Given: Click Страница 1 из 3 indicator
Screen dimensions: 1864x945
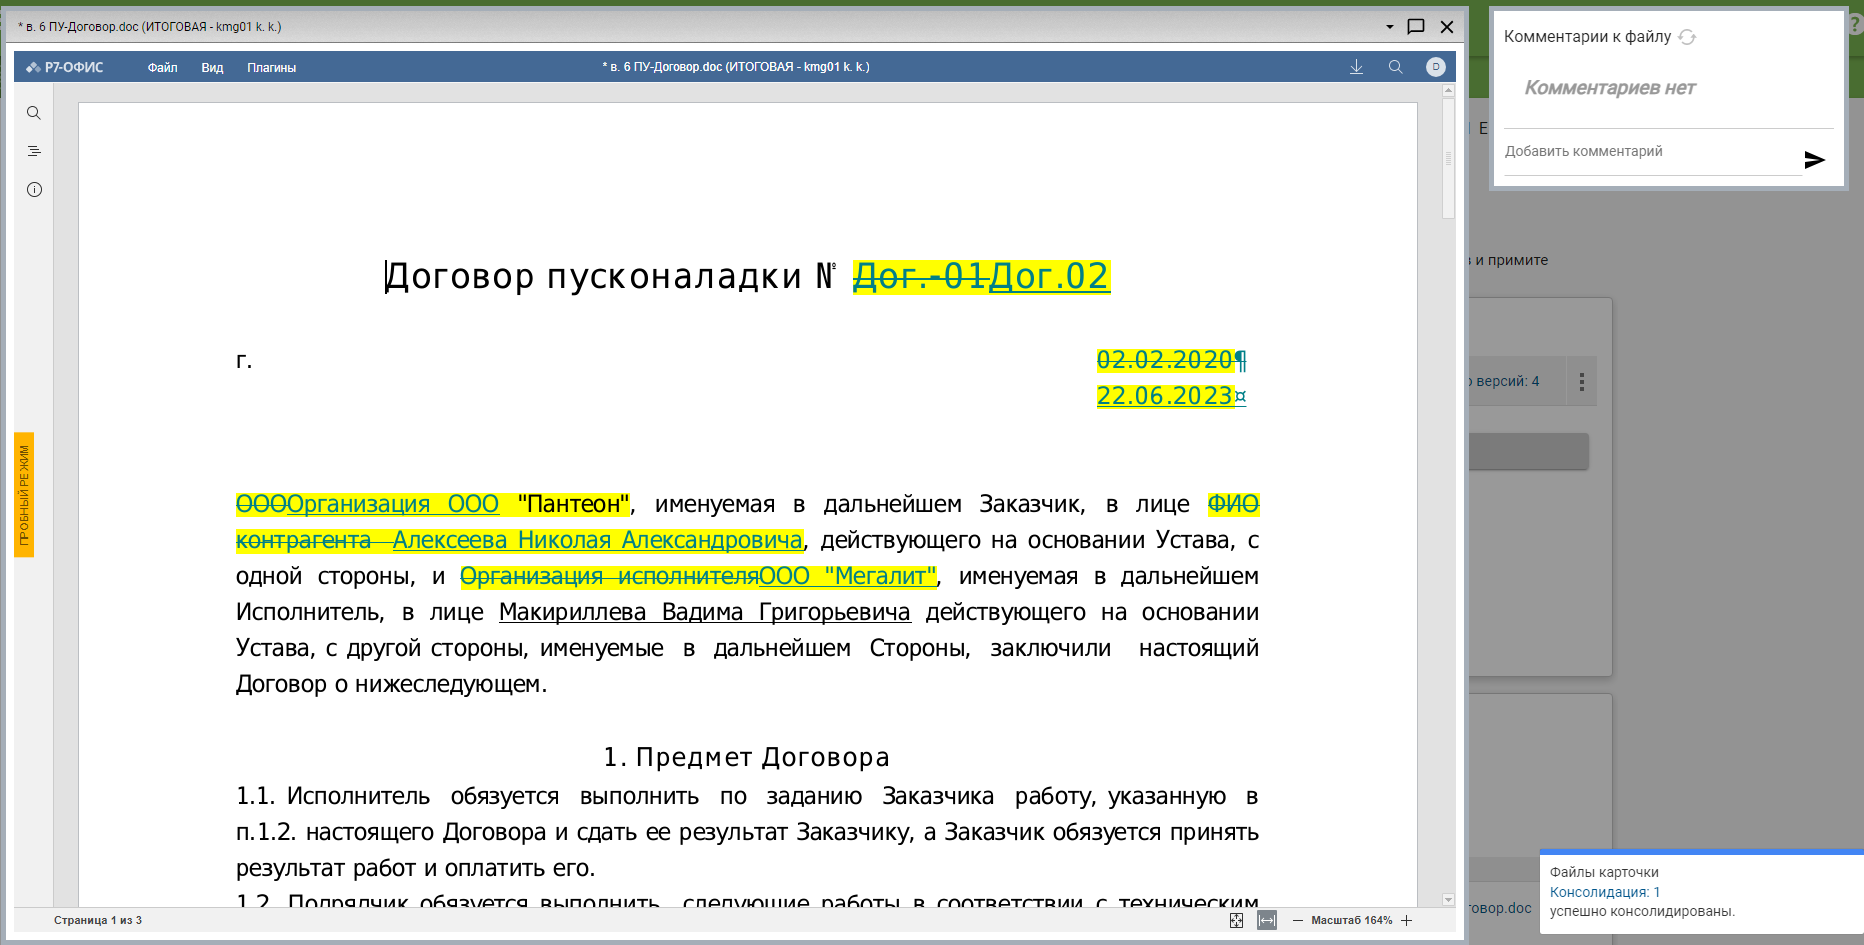Looking at the screenshot, I should (x=98, y=920).
